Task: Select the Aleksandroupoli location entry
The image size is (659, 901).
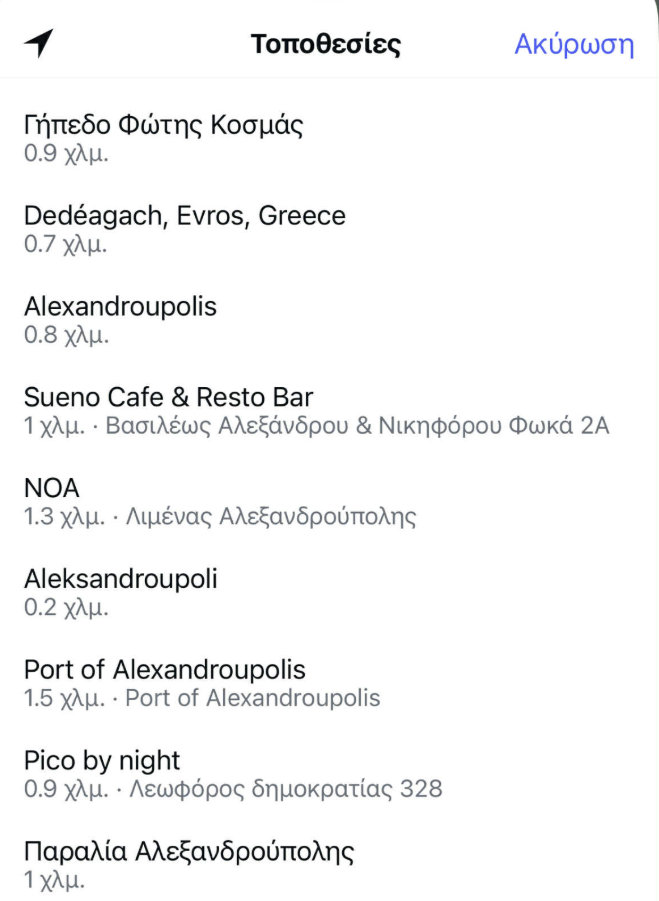Action: click(120, 579)
